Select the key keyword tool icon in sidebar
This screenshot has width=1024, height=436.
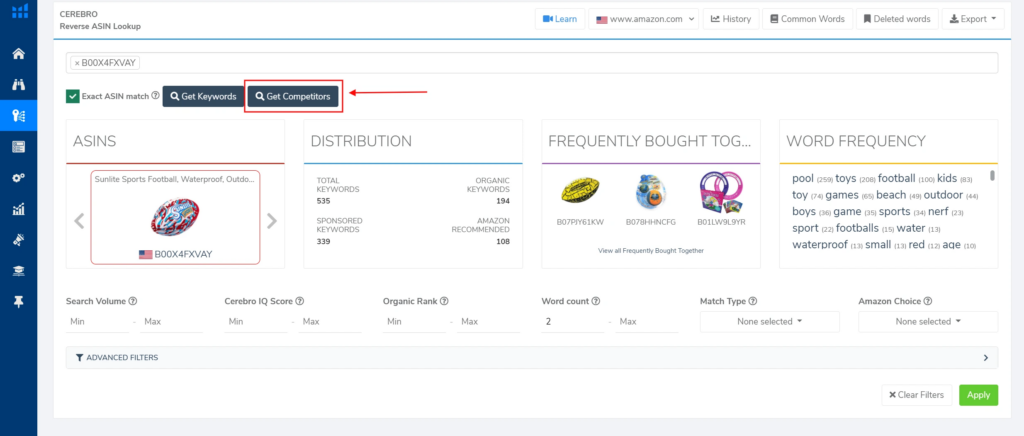click(x=19, y=116)
